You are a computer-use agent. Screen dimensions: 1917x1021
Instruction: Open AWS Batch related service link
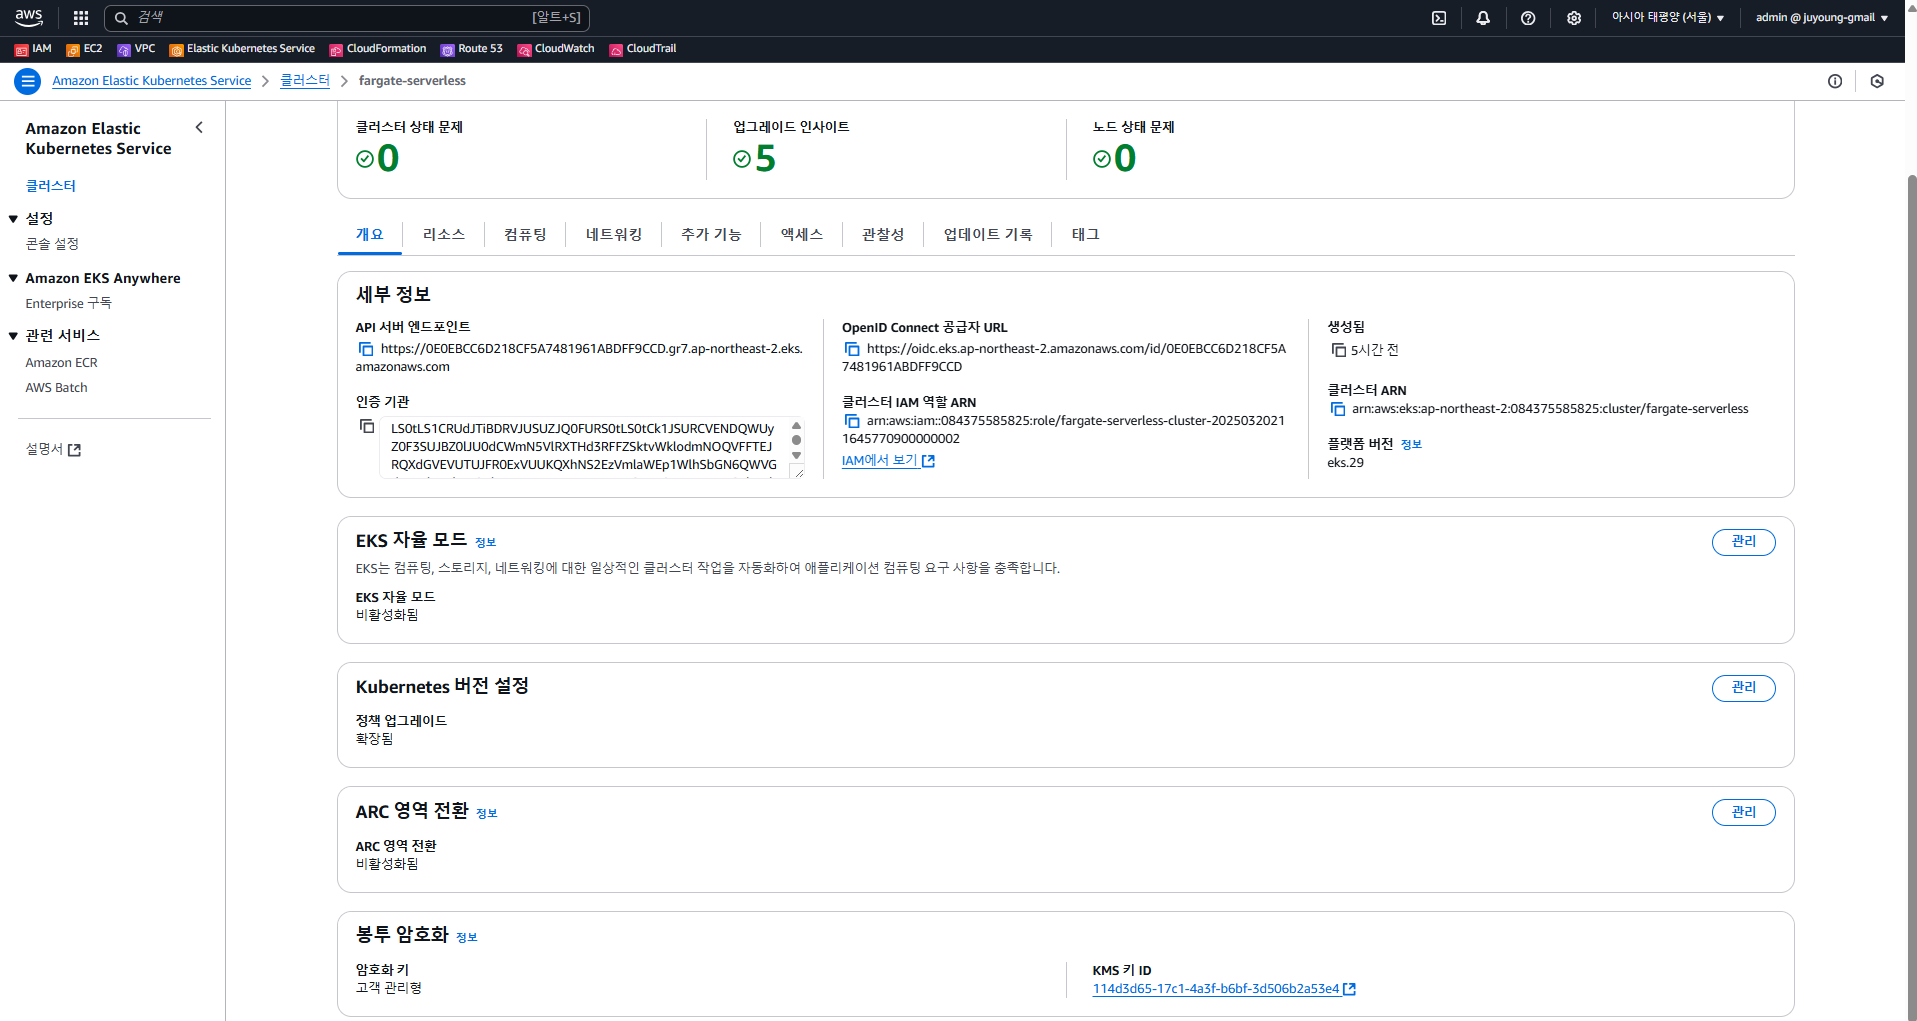point(57,388)
